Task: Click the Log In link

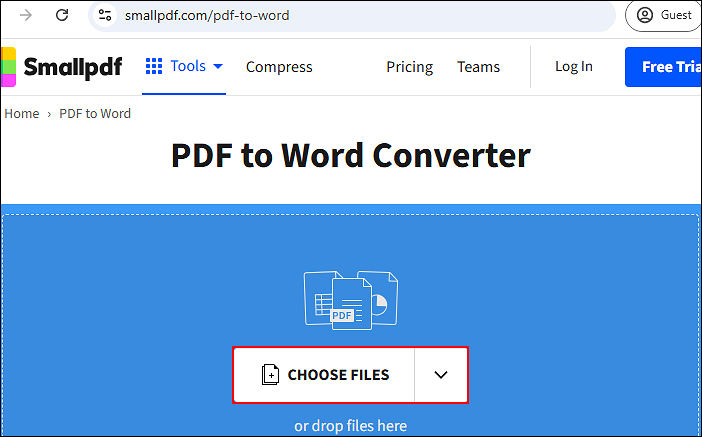Action: click(x=573, y=66)
